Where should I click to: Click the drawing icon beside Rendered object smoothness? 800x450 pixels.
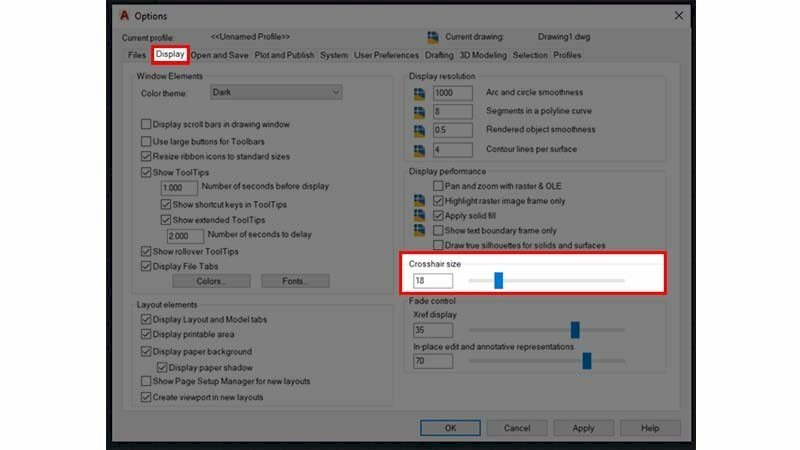[x=419, y=130]
